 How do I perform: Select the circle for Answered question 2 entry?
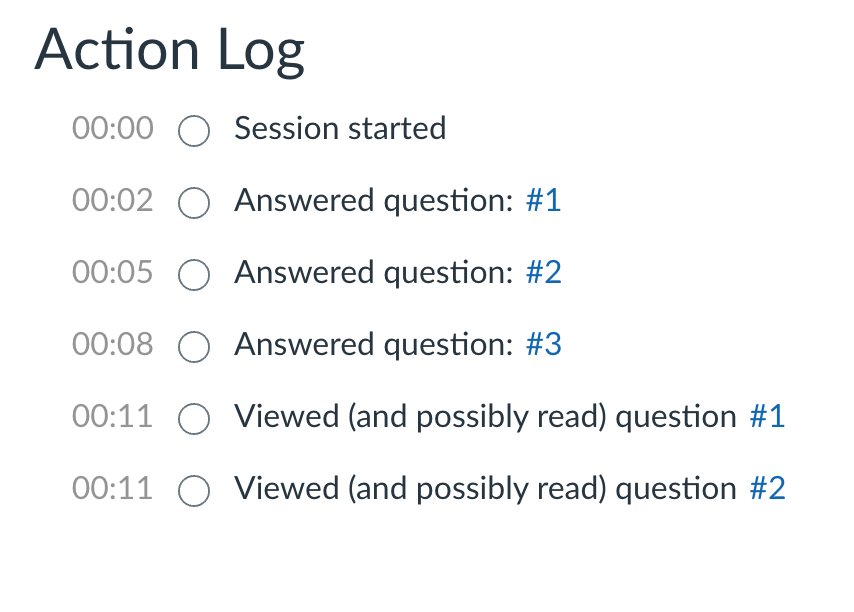[194, 275]
